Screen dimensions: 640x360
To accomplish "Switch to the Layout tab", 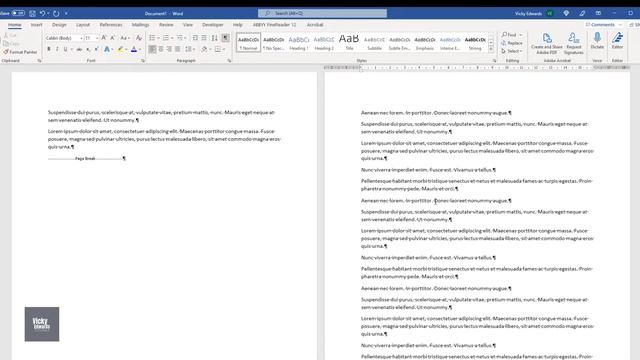I will [82, 24].
